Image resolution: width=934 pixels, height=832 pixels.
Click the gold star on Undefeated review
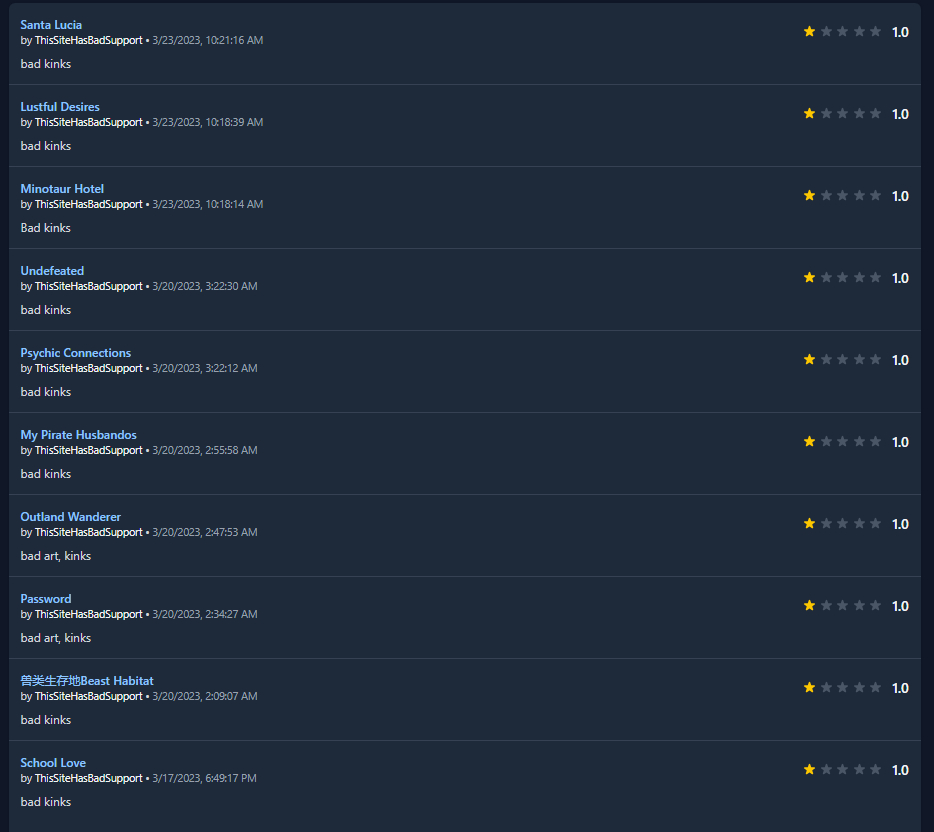click(809, 278)
